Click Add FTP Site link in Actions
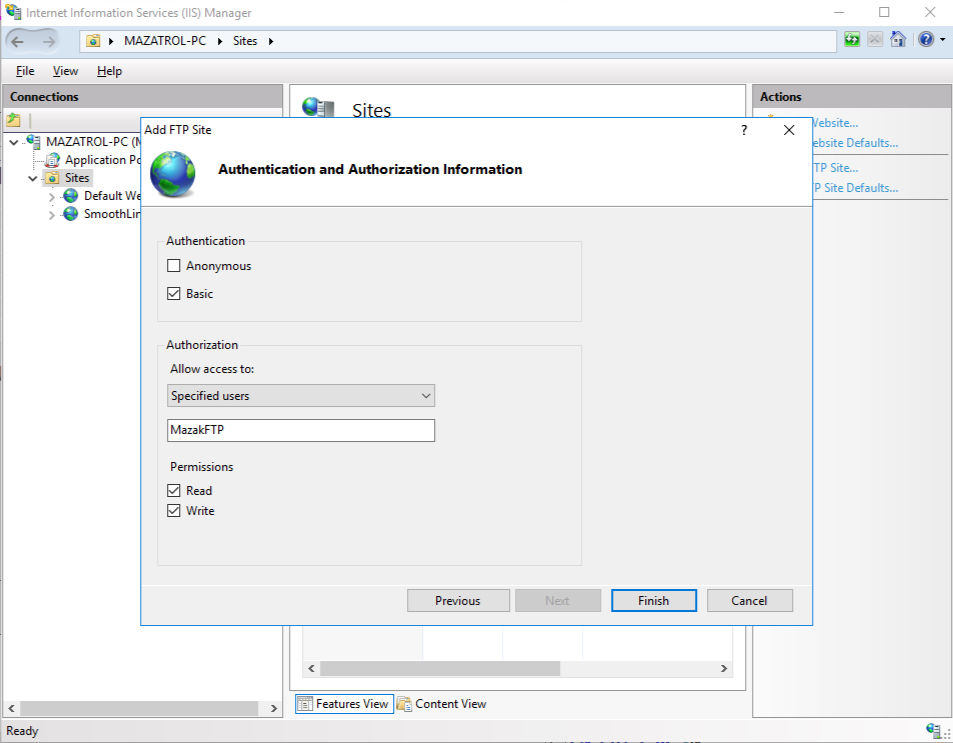Screen dimensions: 953x743 pyautogui.click(x=835, y=168)
